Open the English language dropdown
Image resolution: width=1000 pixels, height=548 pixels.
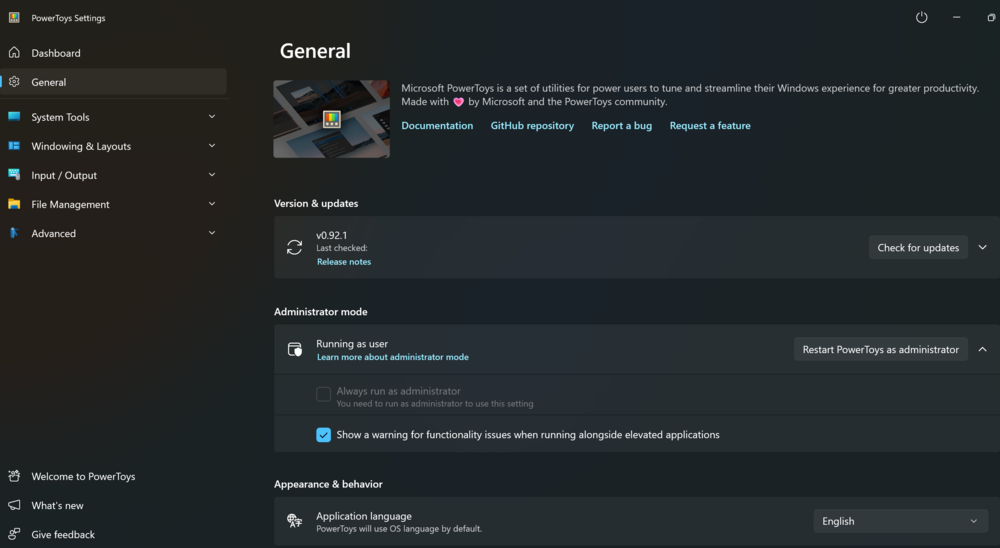(x=901, y=521)
